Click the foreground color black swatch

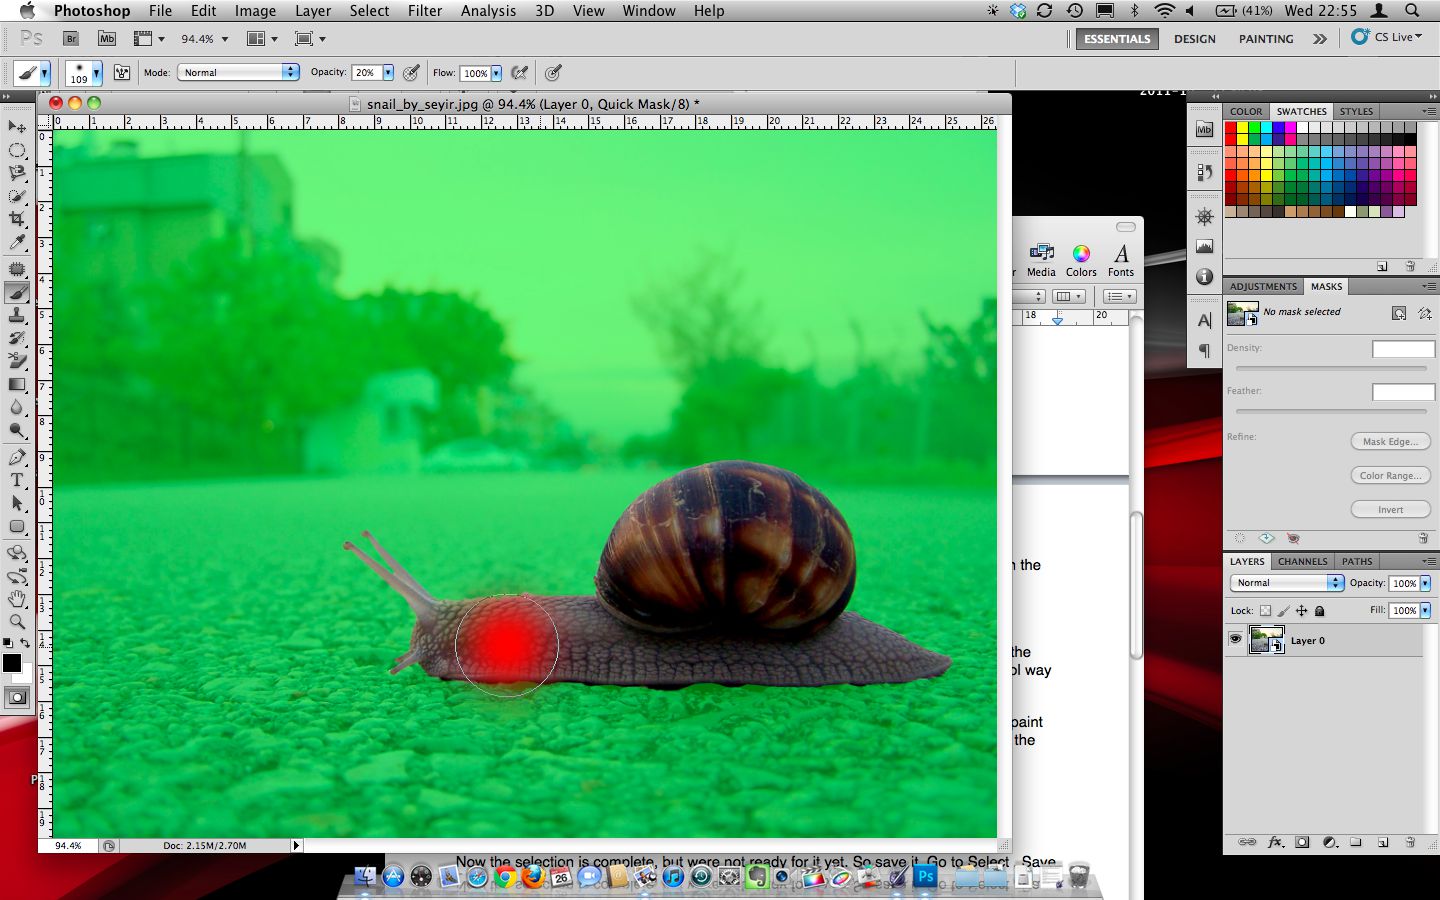12,663
